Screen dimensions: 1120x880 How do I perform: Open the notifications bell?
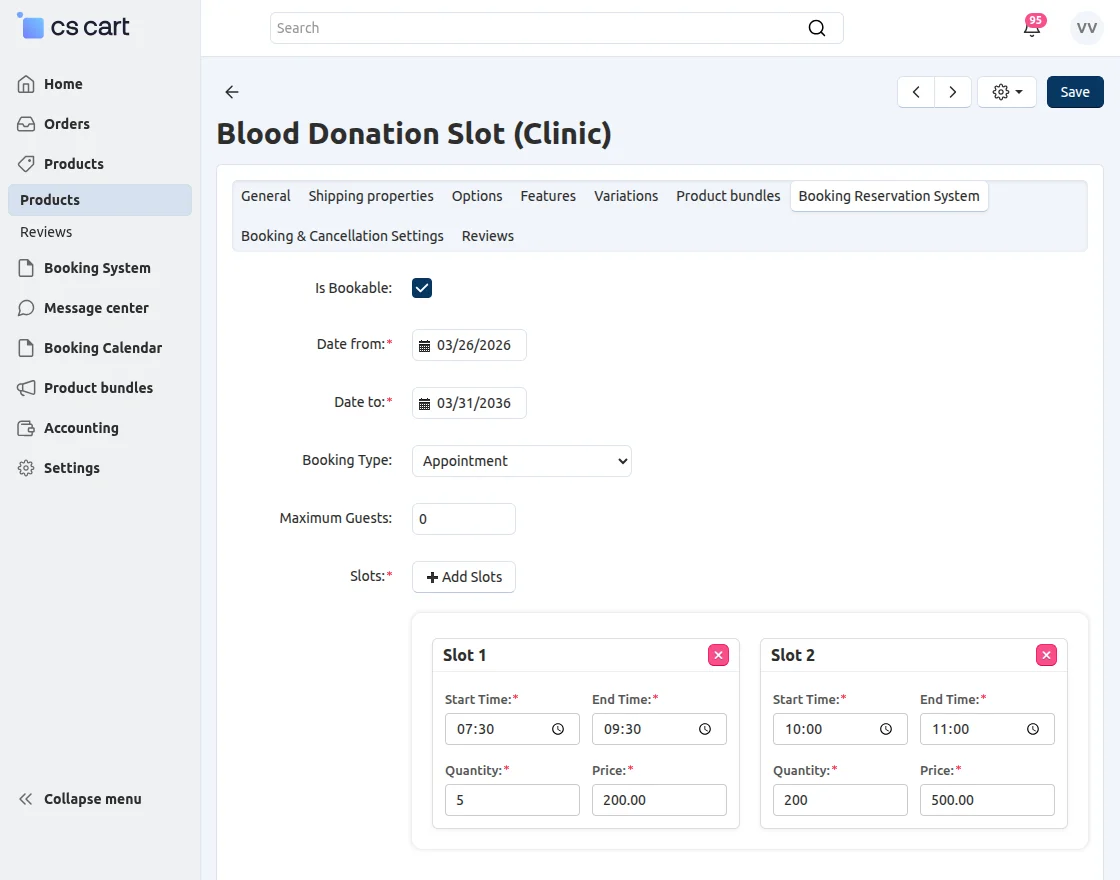point(1032,28)
